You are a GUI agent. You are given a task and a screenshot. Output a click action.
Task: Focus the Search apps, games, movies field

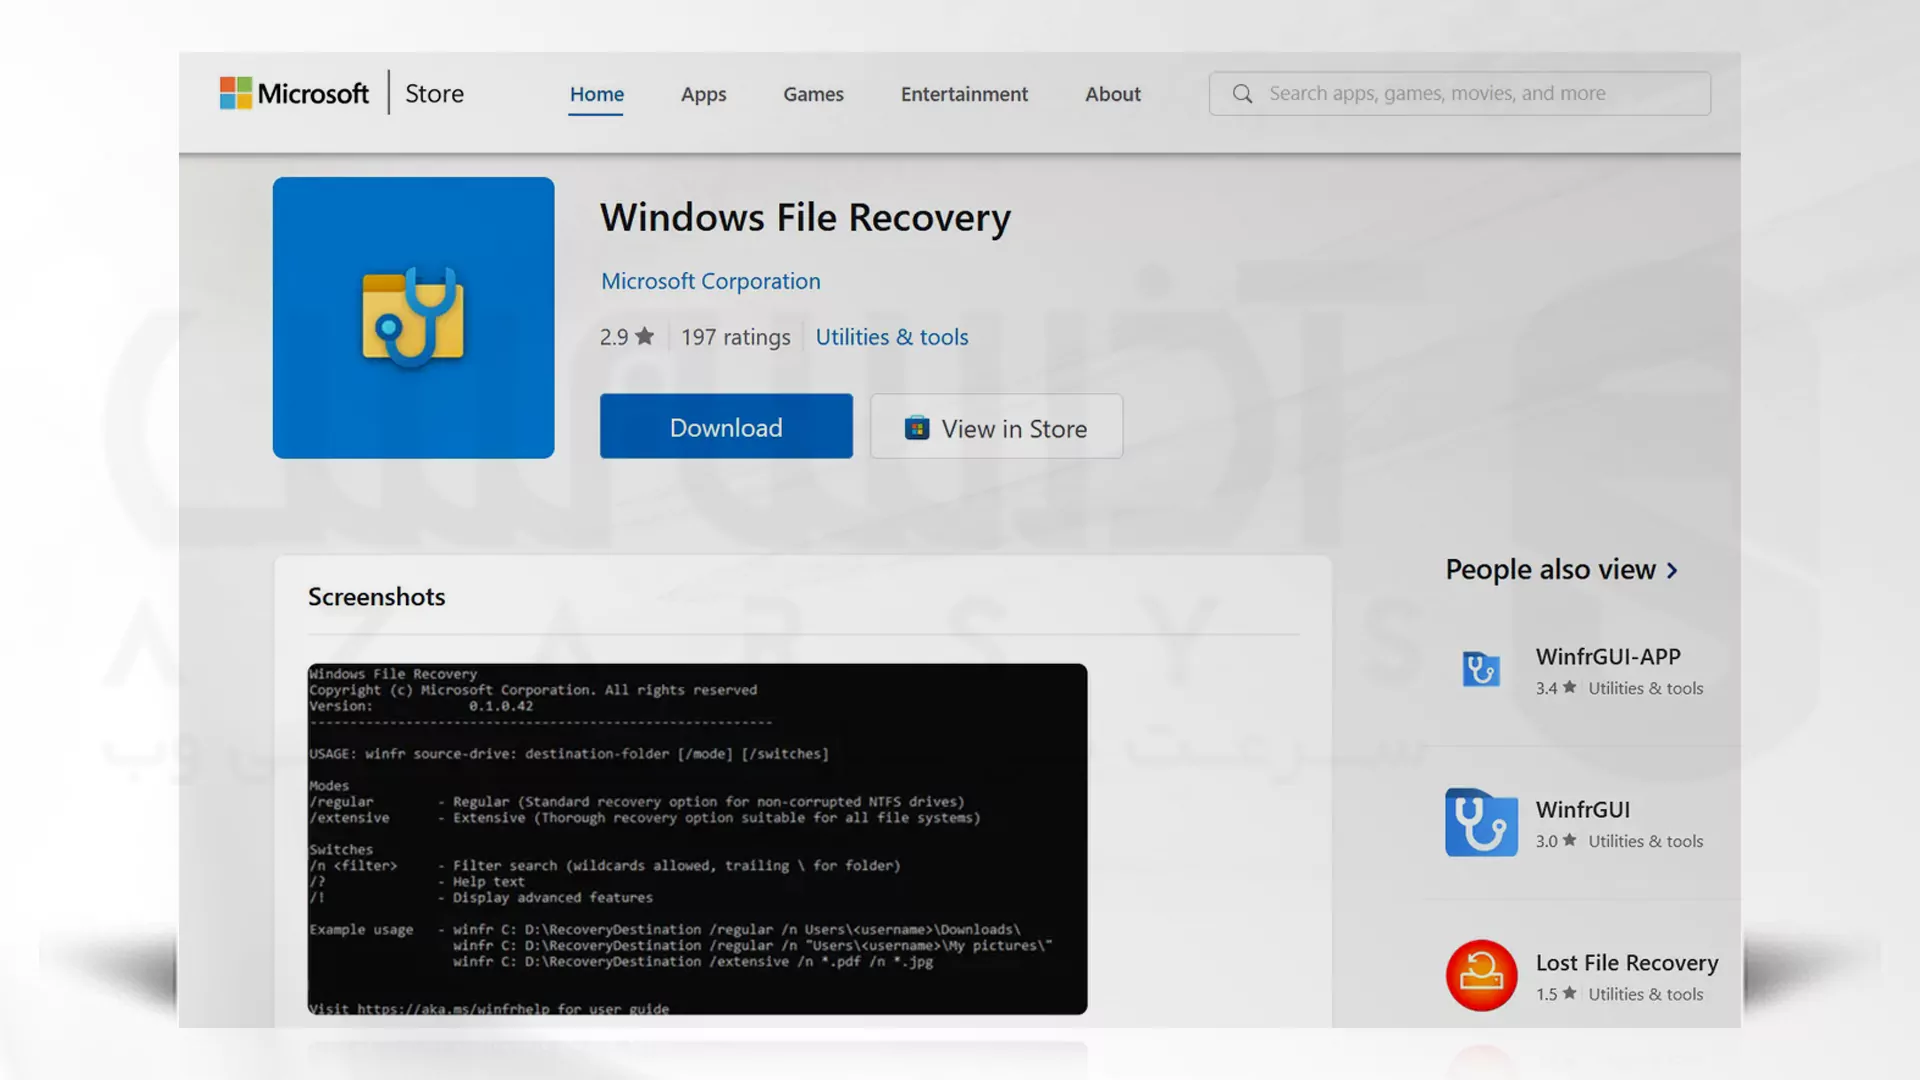(x=1459, y=93)
